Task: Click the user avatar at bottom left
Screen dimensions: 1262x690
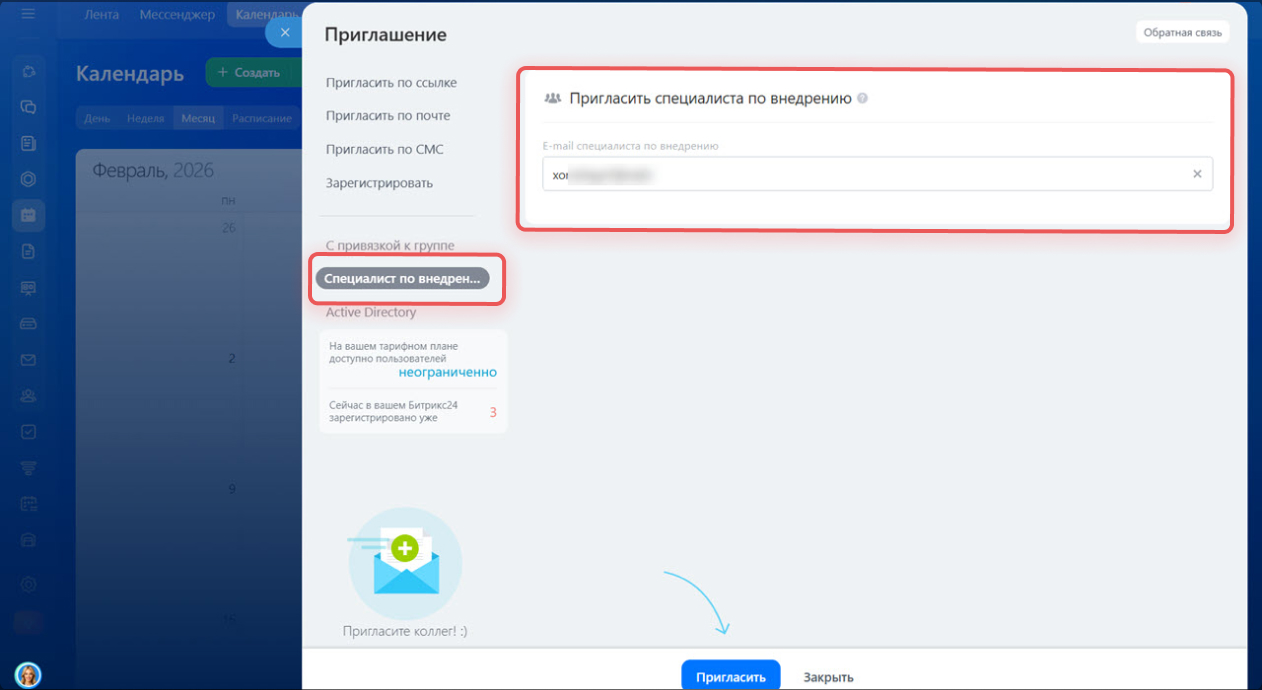Action: [28, 675]
